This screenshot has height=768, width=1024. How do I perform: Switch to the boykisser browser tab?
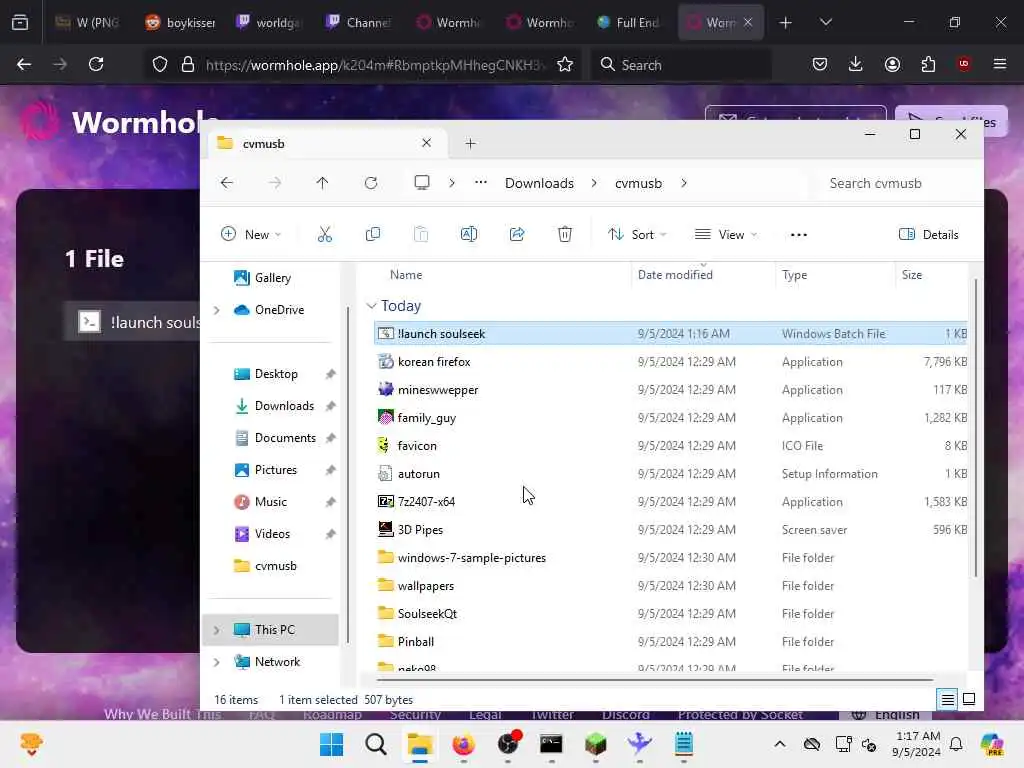tap(180, 22)
